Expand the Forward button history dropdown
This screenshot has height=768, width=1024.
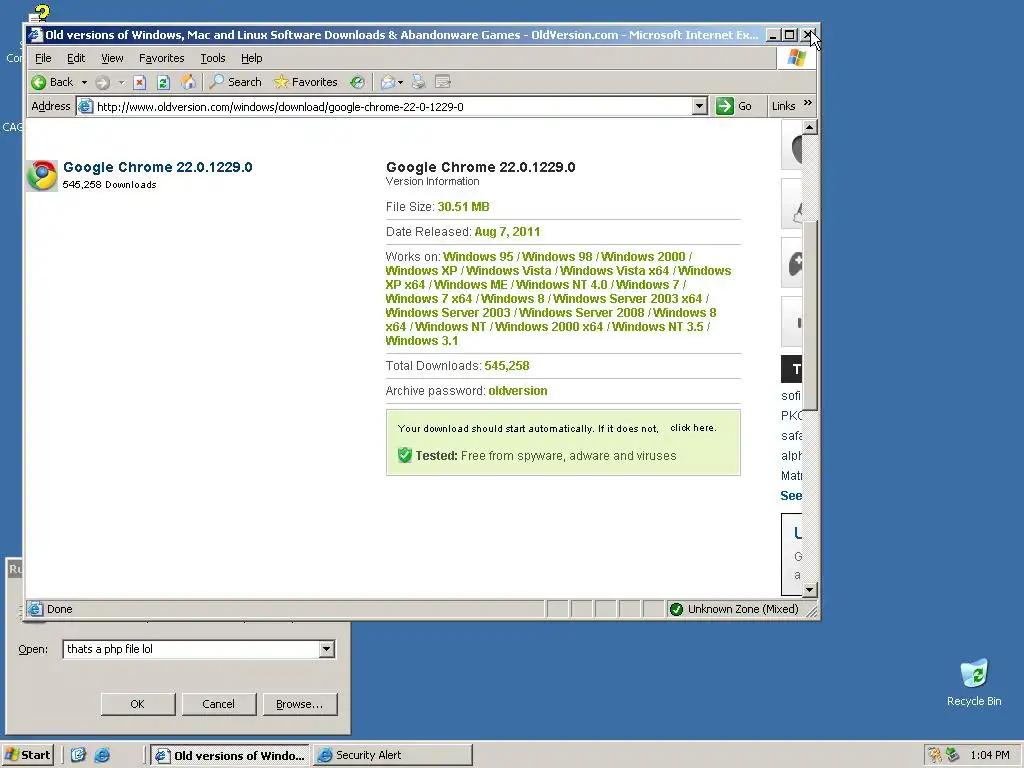[121, 82]
